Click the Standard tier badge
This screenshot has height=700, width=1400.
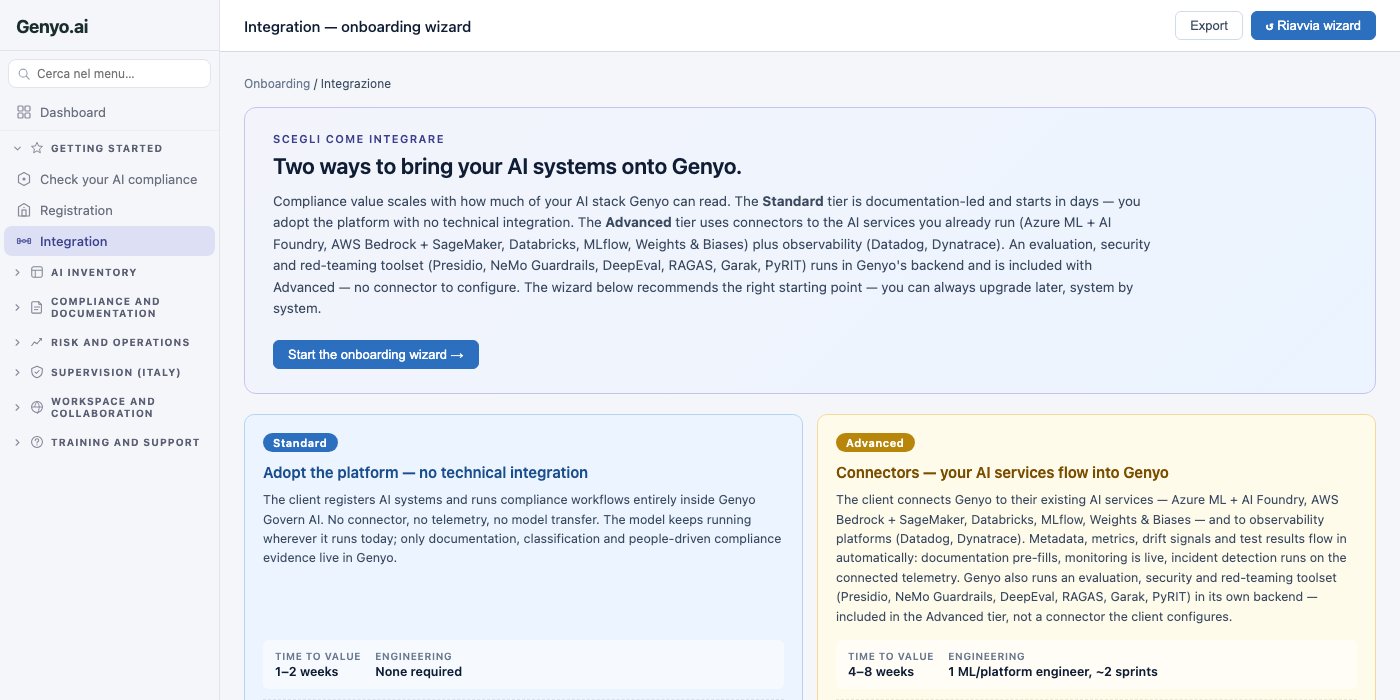click(x=300, y=443)
